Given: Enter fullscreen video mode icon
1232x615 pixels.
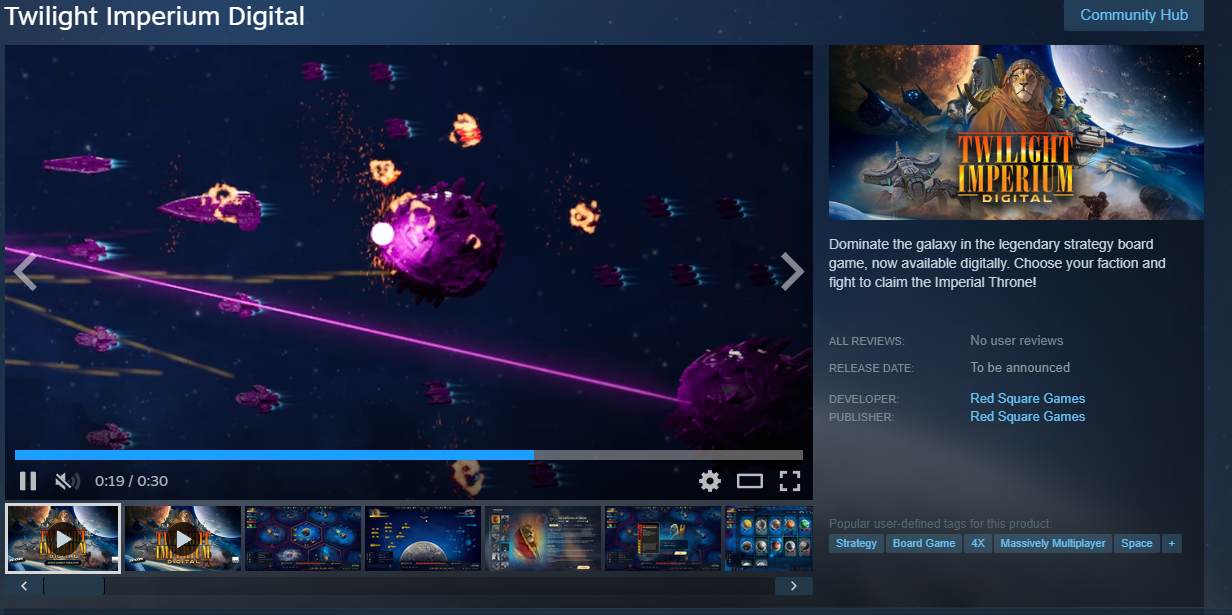Looking at the screenshot, I should (790, 481).
